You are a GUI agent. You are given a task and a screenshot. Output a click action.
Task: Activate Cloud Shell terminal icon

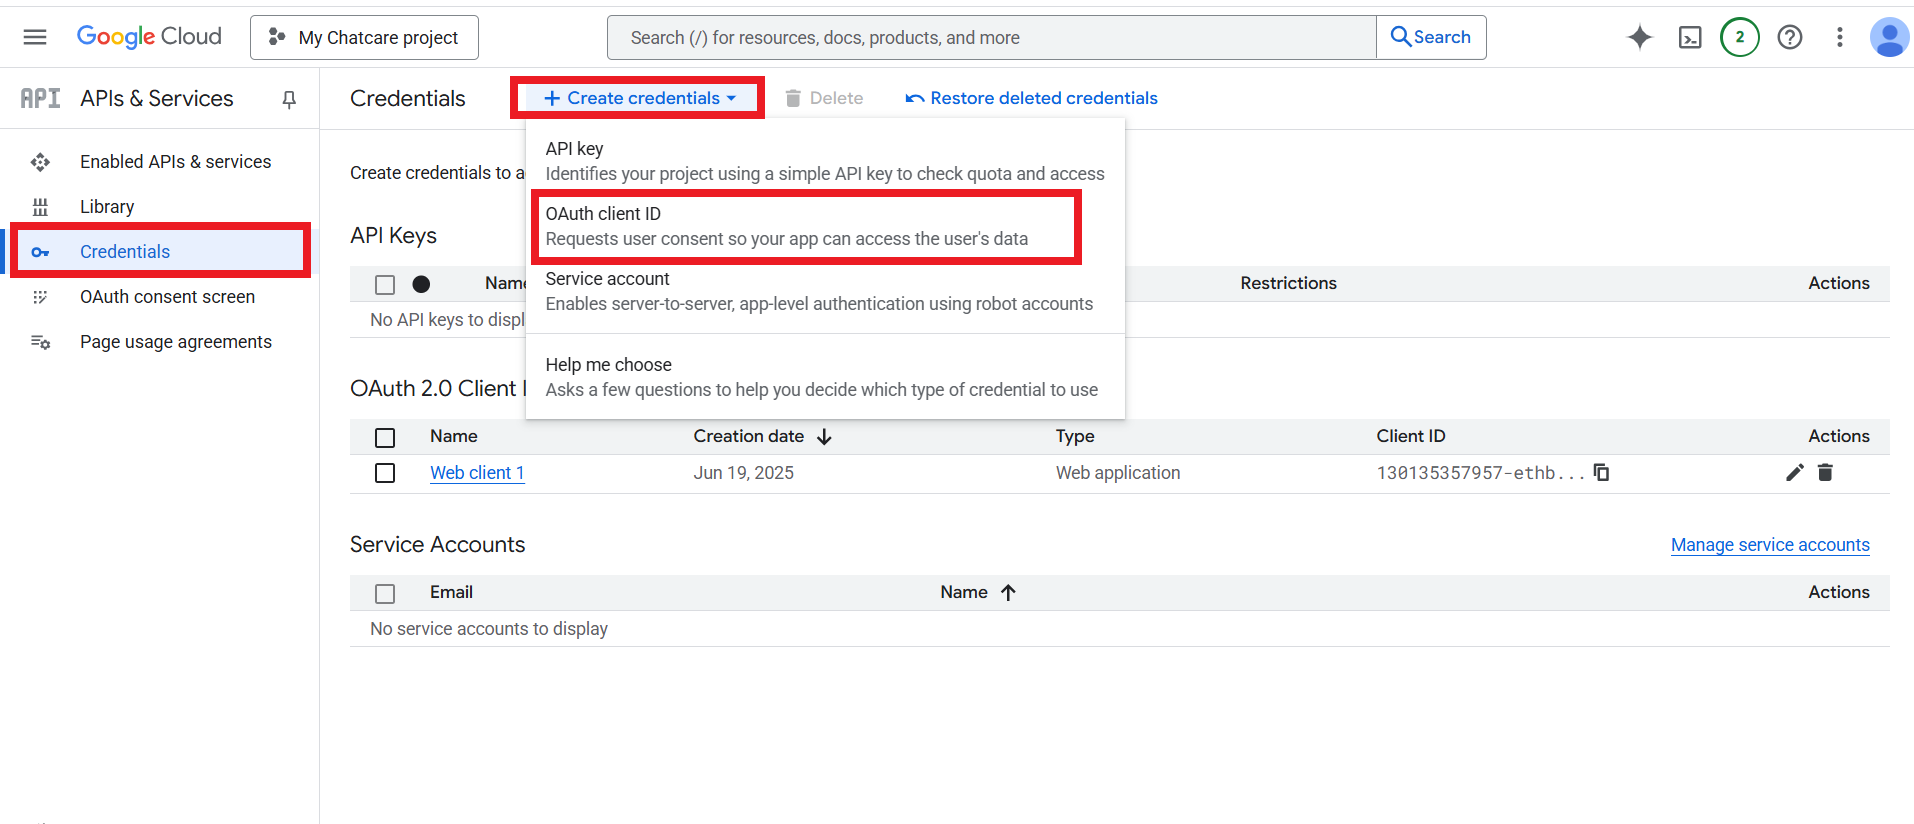coord(1690,37)
